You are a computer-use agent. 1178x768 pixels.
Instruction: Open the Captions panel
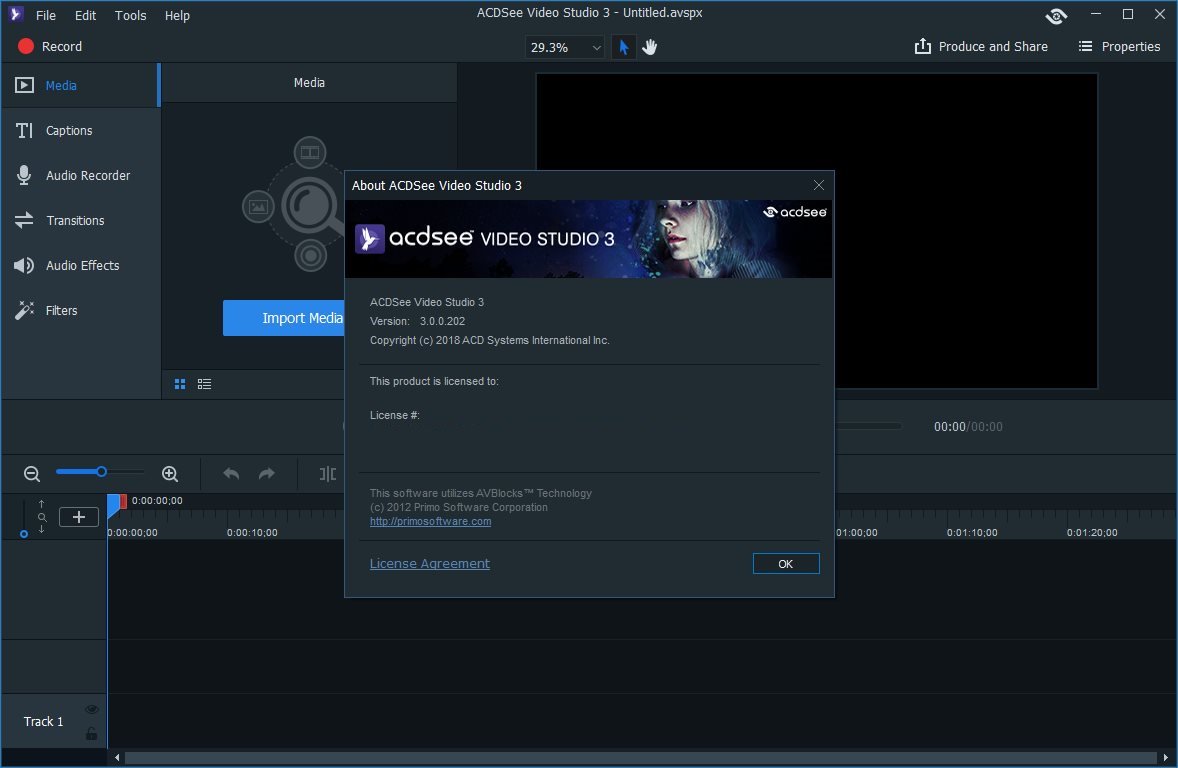pyautogui.click(x=80, y=131)
